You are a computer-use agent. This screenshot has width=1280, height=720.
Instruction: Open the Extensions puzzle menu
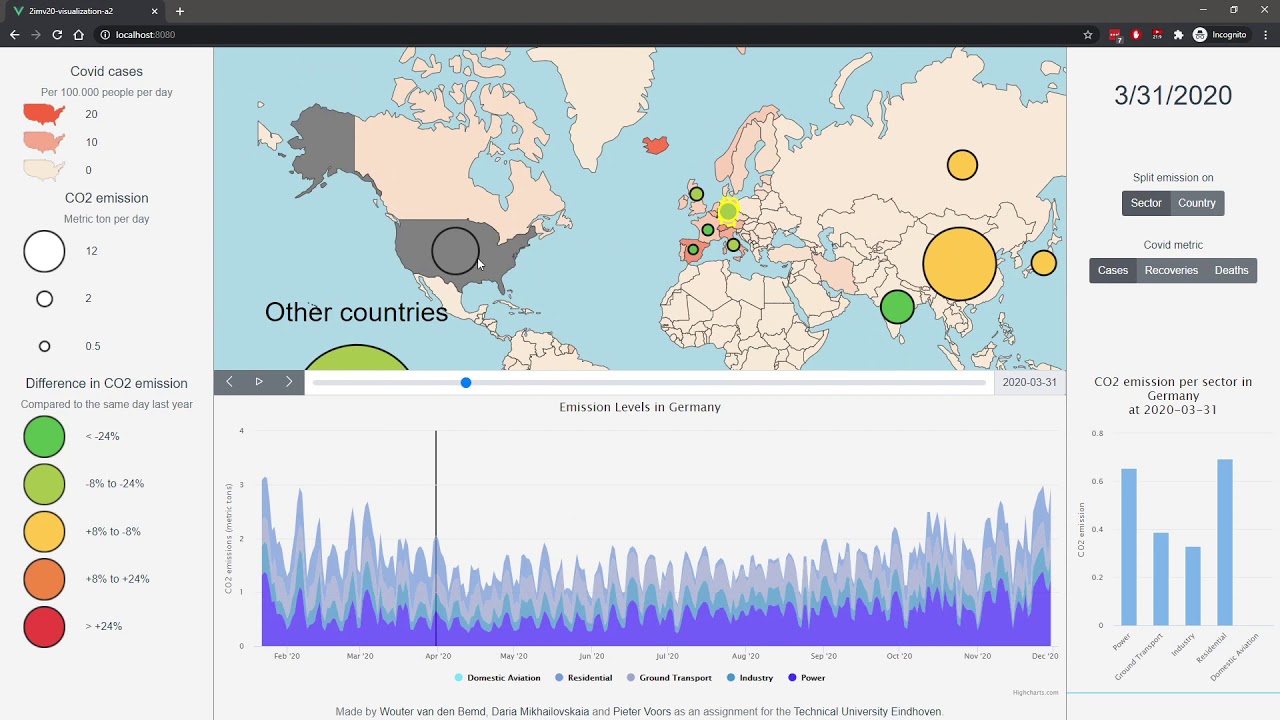coord(1178,35)
